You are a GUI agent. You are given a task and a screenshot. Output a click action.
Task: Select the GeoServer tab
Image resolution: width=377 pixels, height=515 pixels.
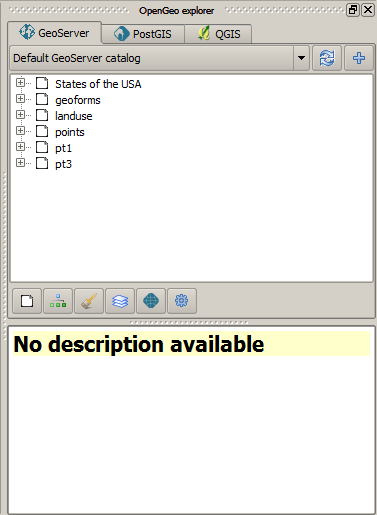[x=55, y=33]
